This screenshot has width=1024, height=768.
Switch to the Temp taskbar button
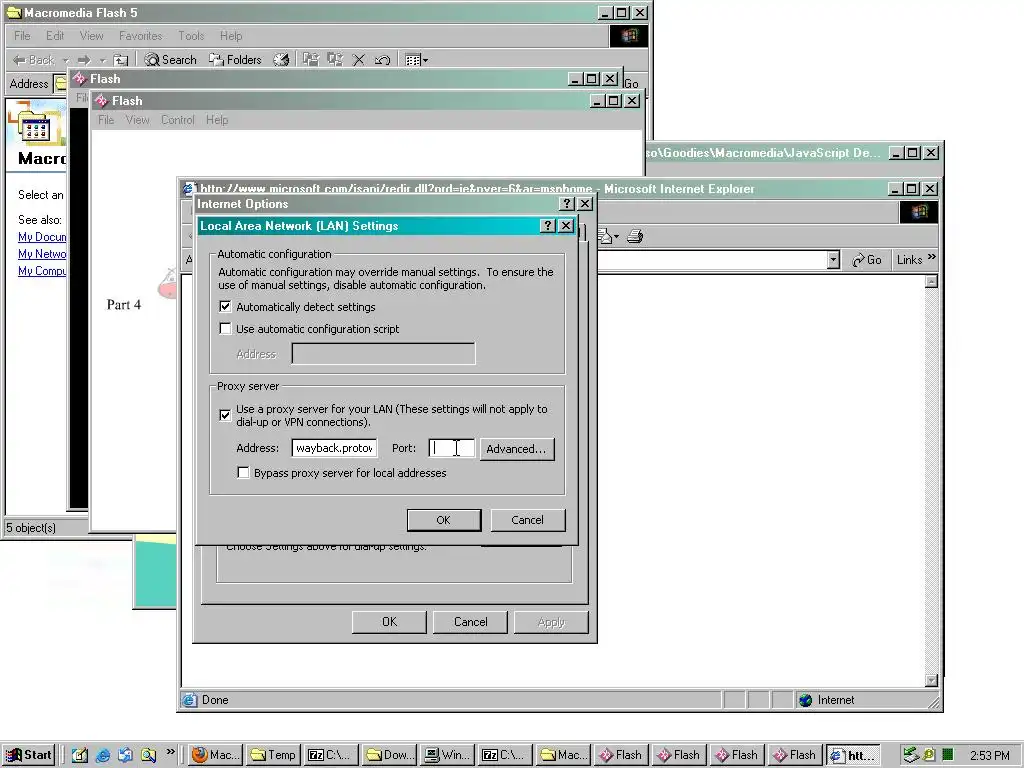point(274,755)
